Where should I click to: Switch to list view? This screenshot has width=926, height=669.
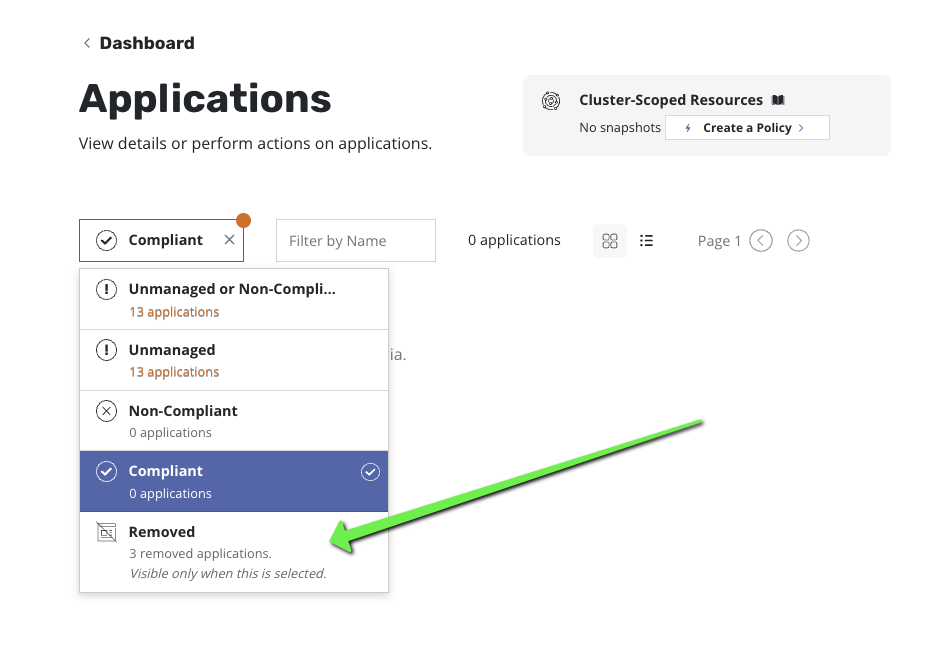click(x=647, y=241)
